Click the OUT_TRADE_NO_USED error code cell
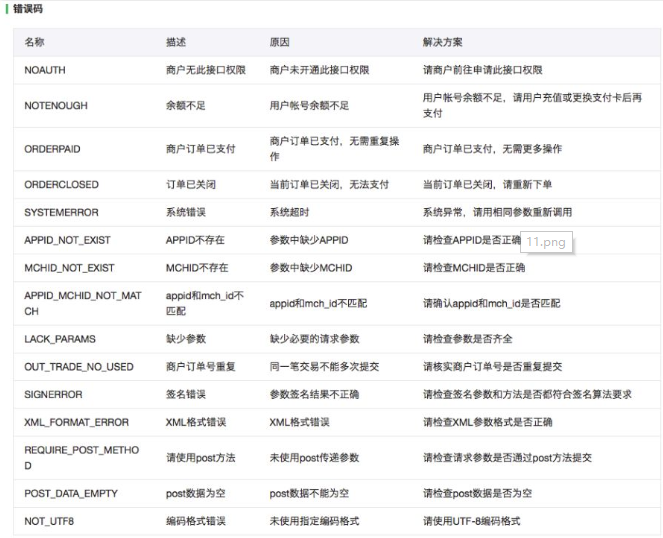663x538 pixels. tap(79, 367)
